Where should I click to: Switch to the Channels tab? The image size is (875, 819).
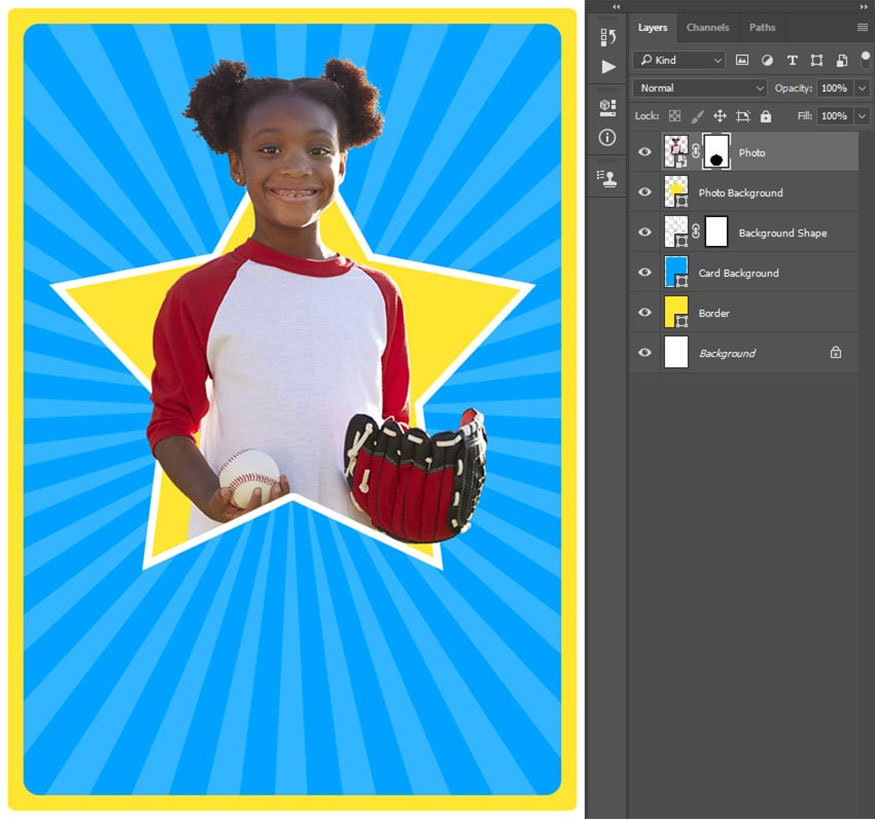coord(707,28)
